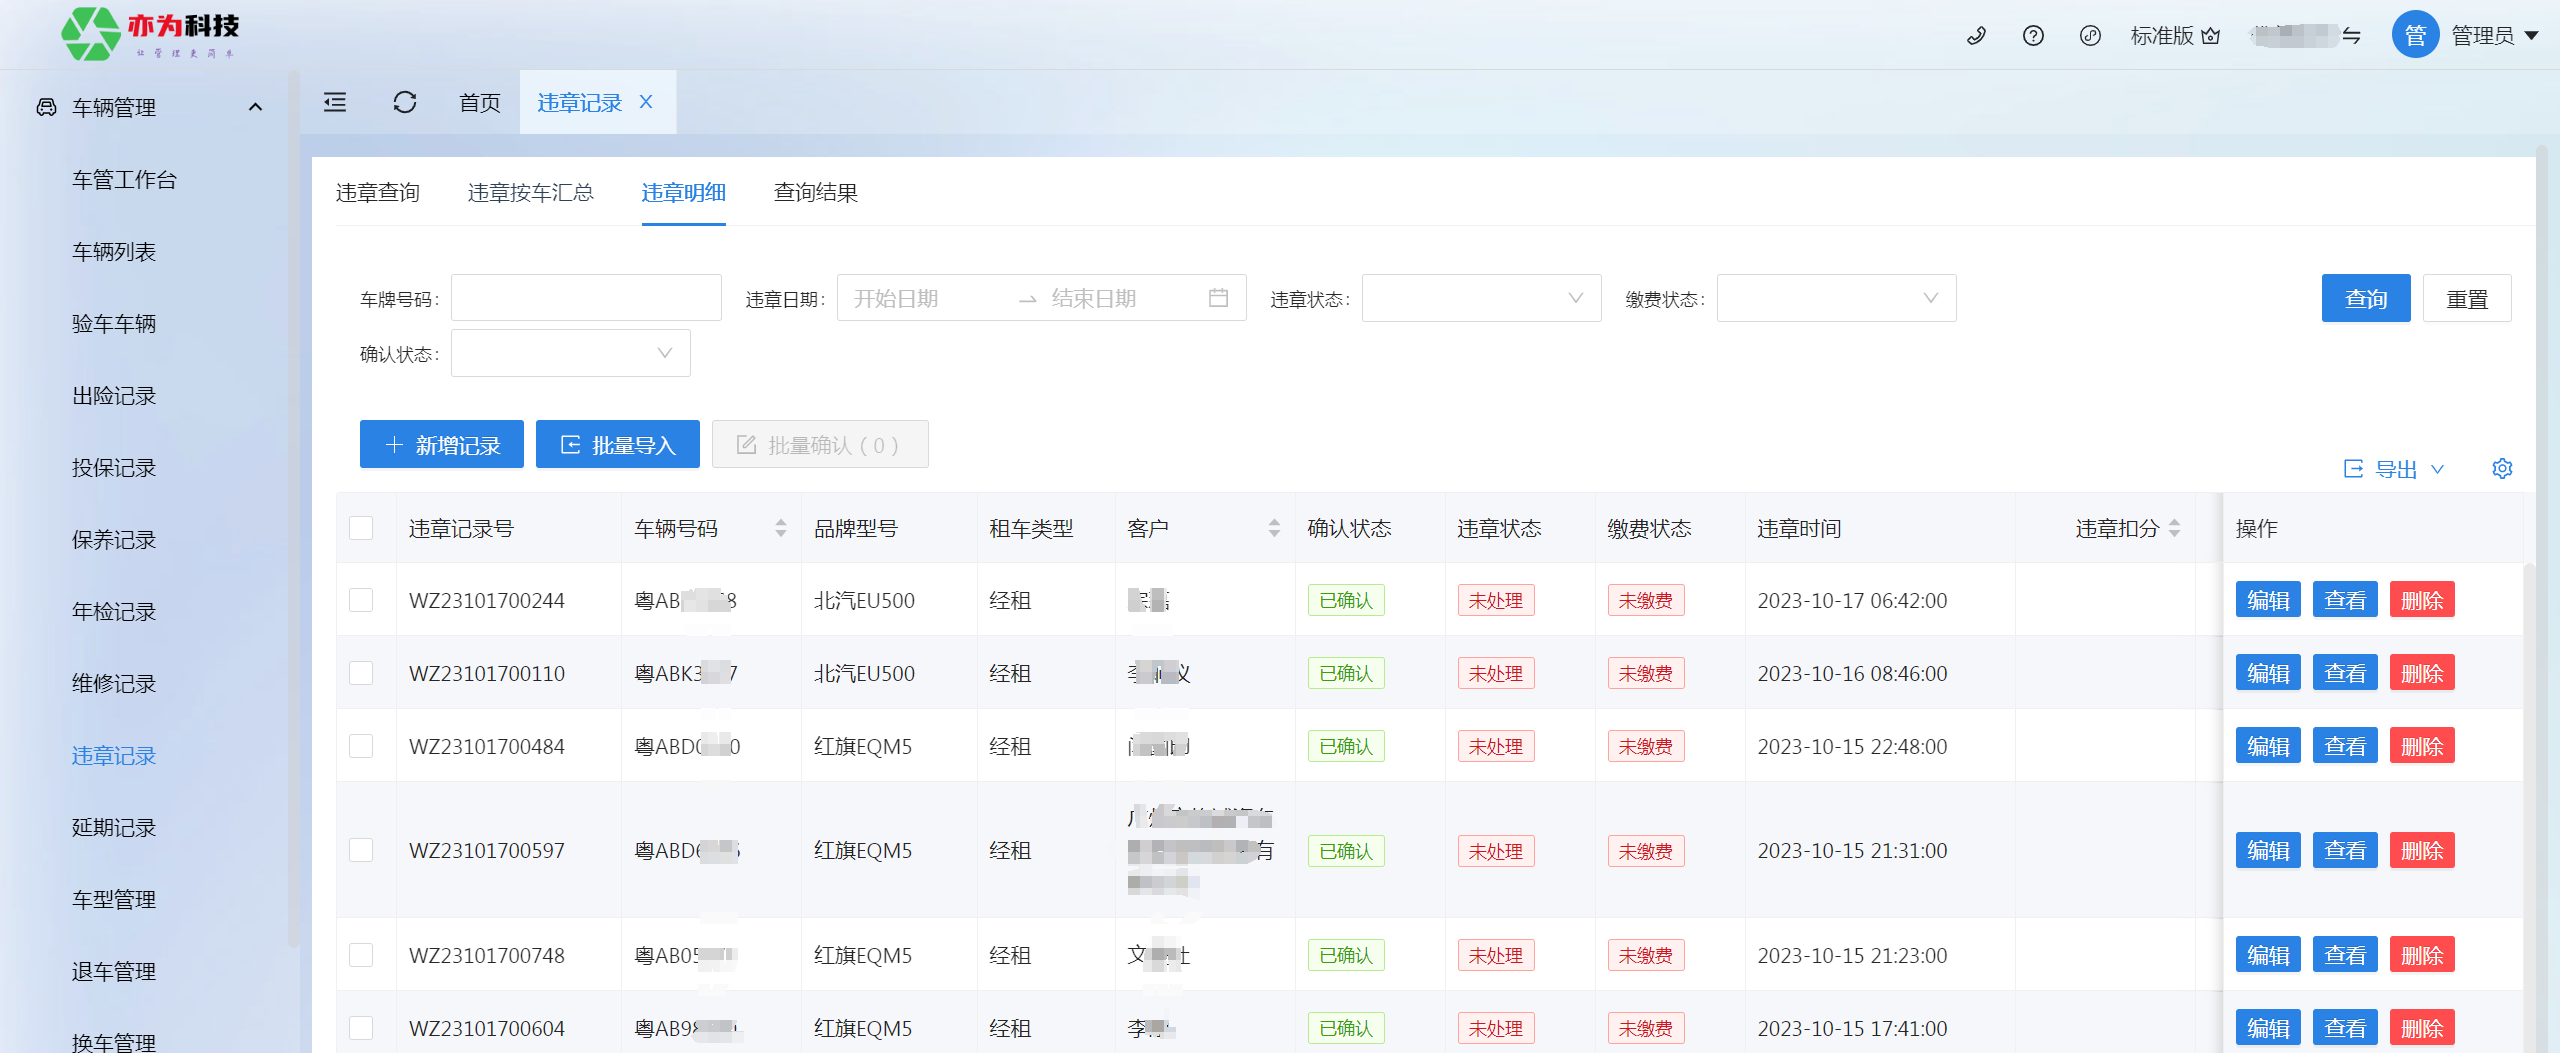Open the 导出 export dropdown
Screen dimensions: 2560x1053
[x=2394, y=469]
